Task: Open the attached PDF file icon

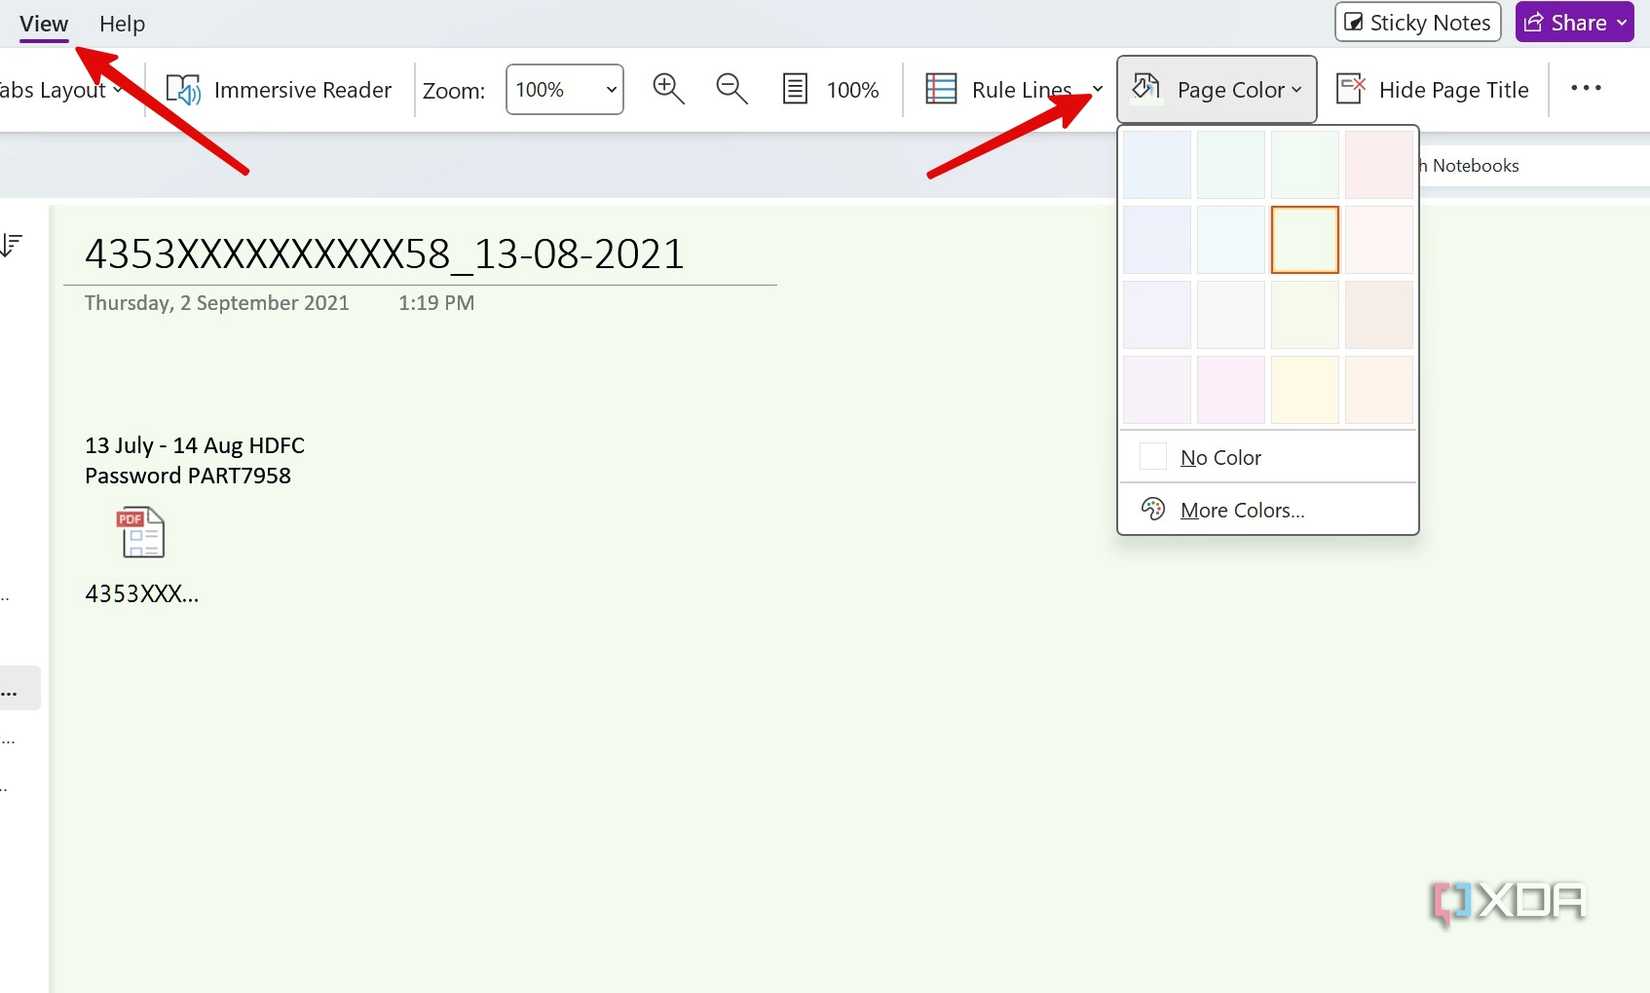Action: point(140,533)
